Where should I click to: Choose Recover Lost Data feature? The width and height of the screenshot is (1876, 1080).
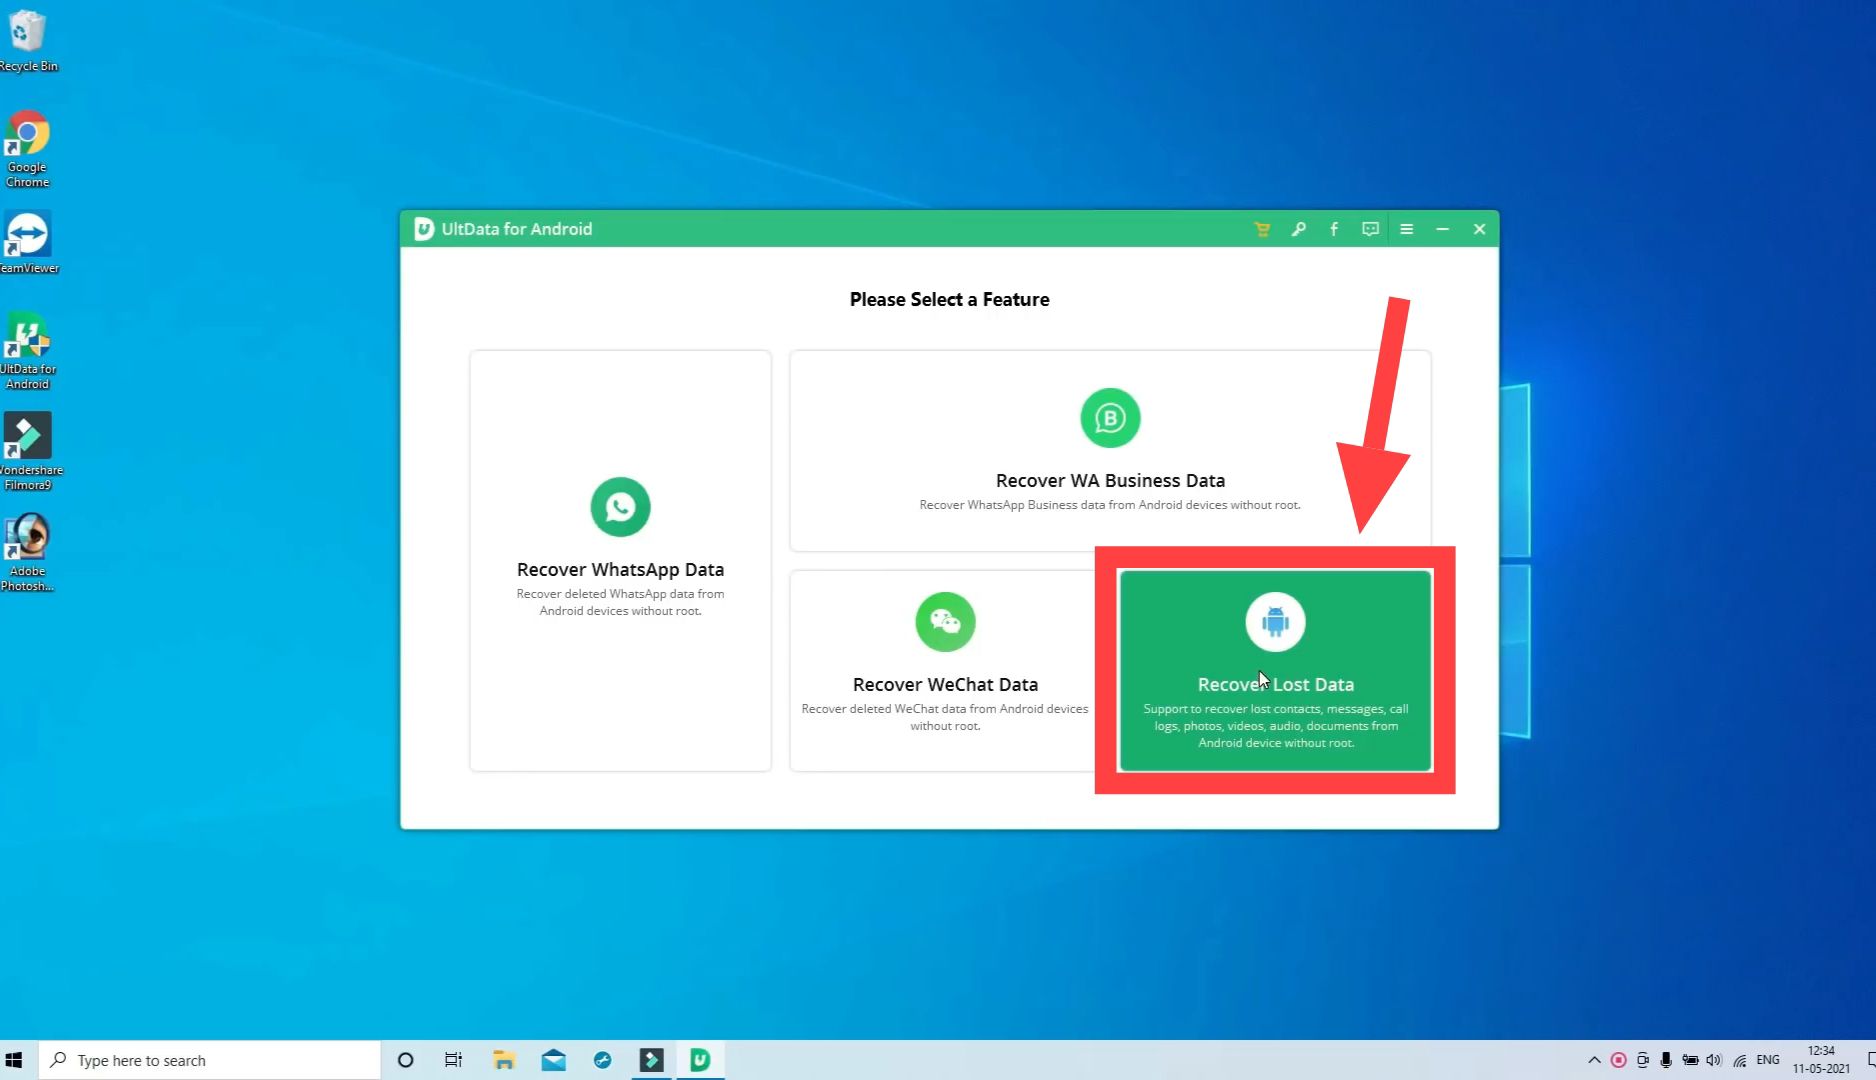(1275, 670)
